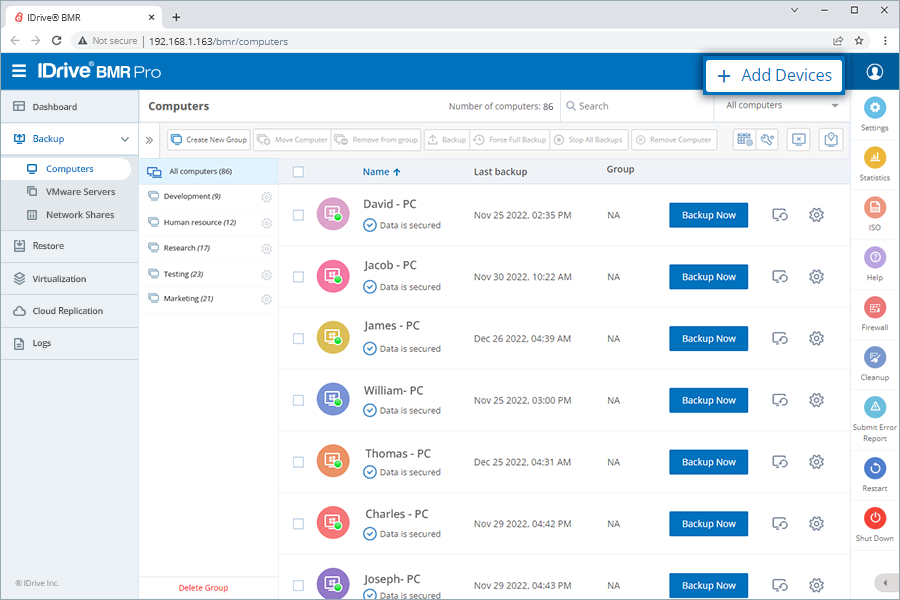This screenshot has width=900, height=600.
Task: Open the Firewall icon
Action: 874,307
